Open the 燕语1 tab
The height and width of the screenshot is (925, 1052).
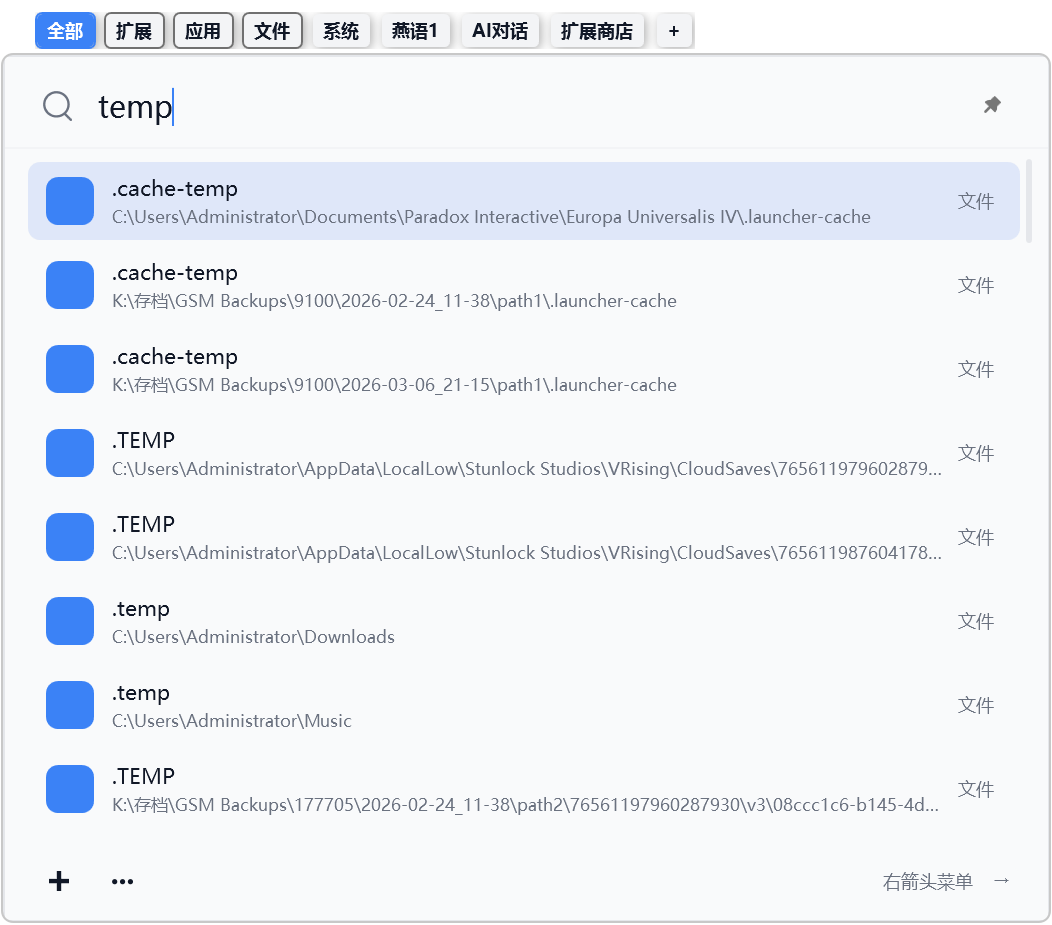coord(415,31)
